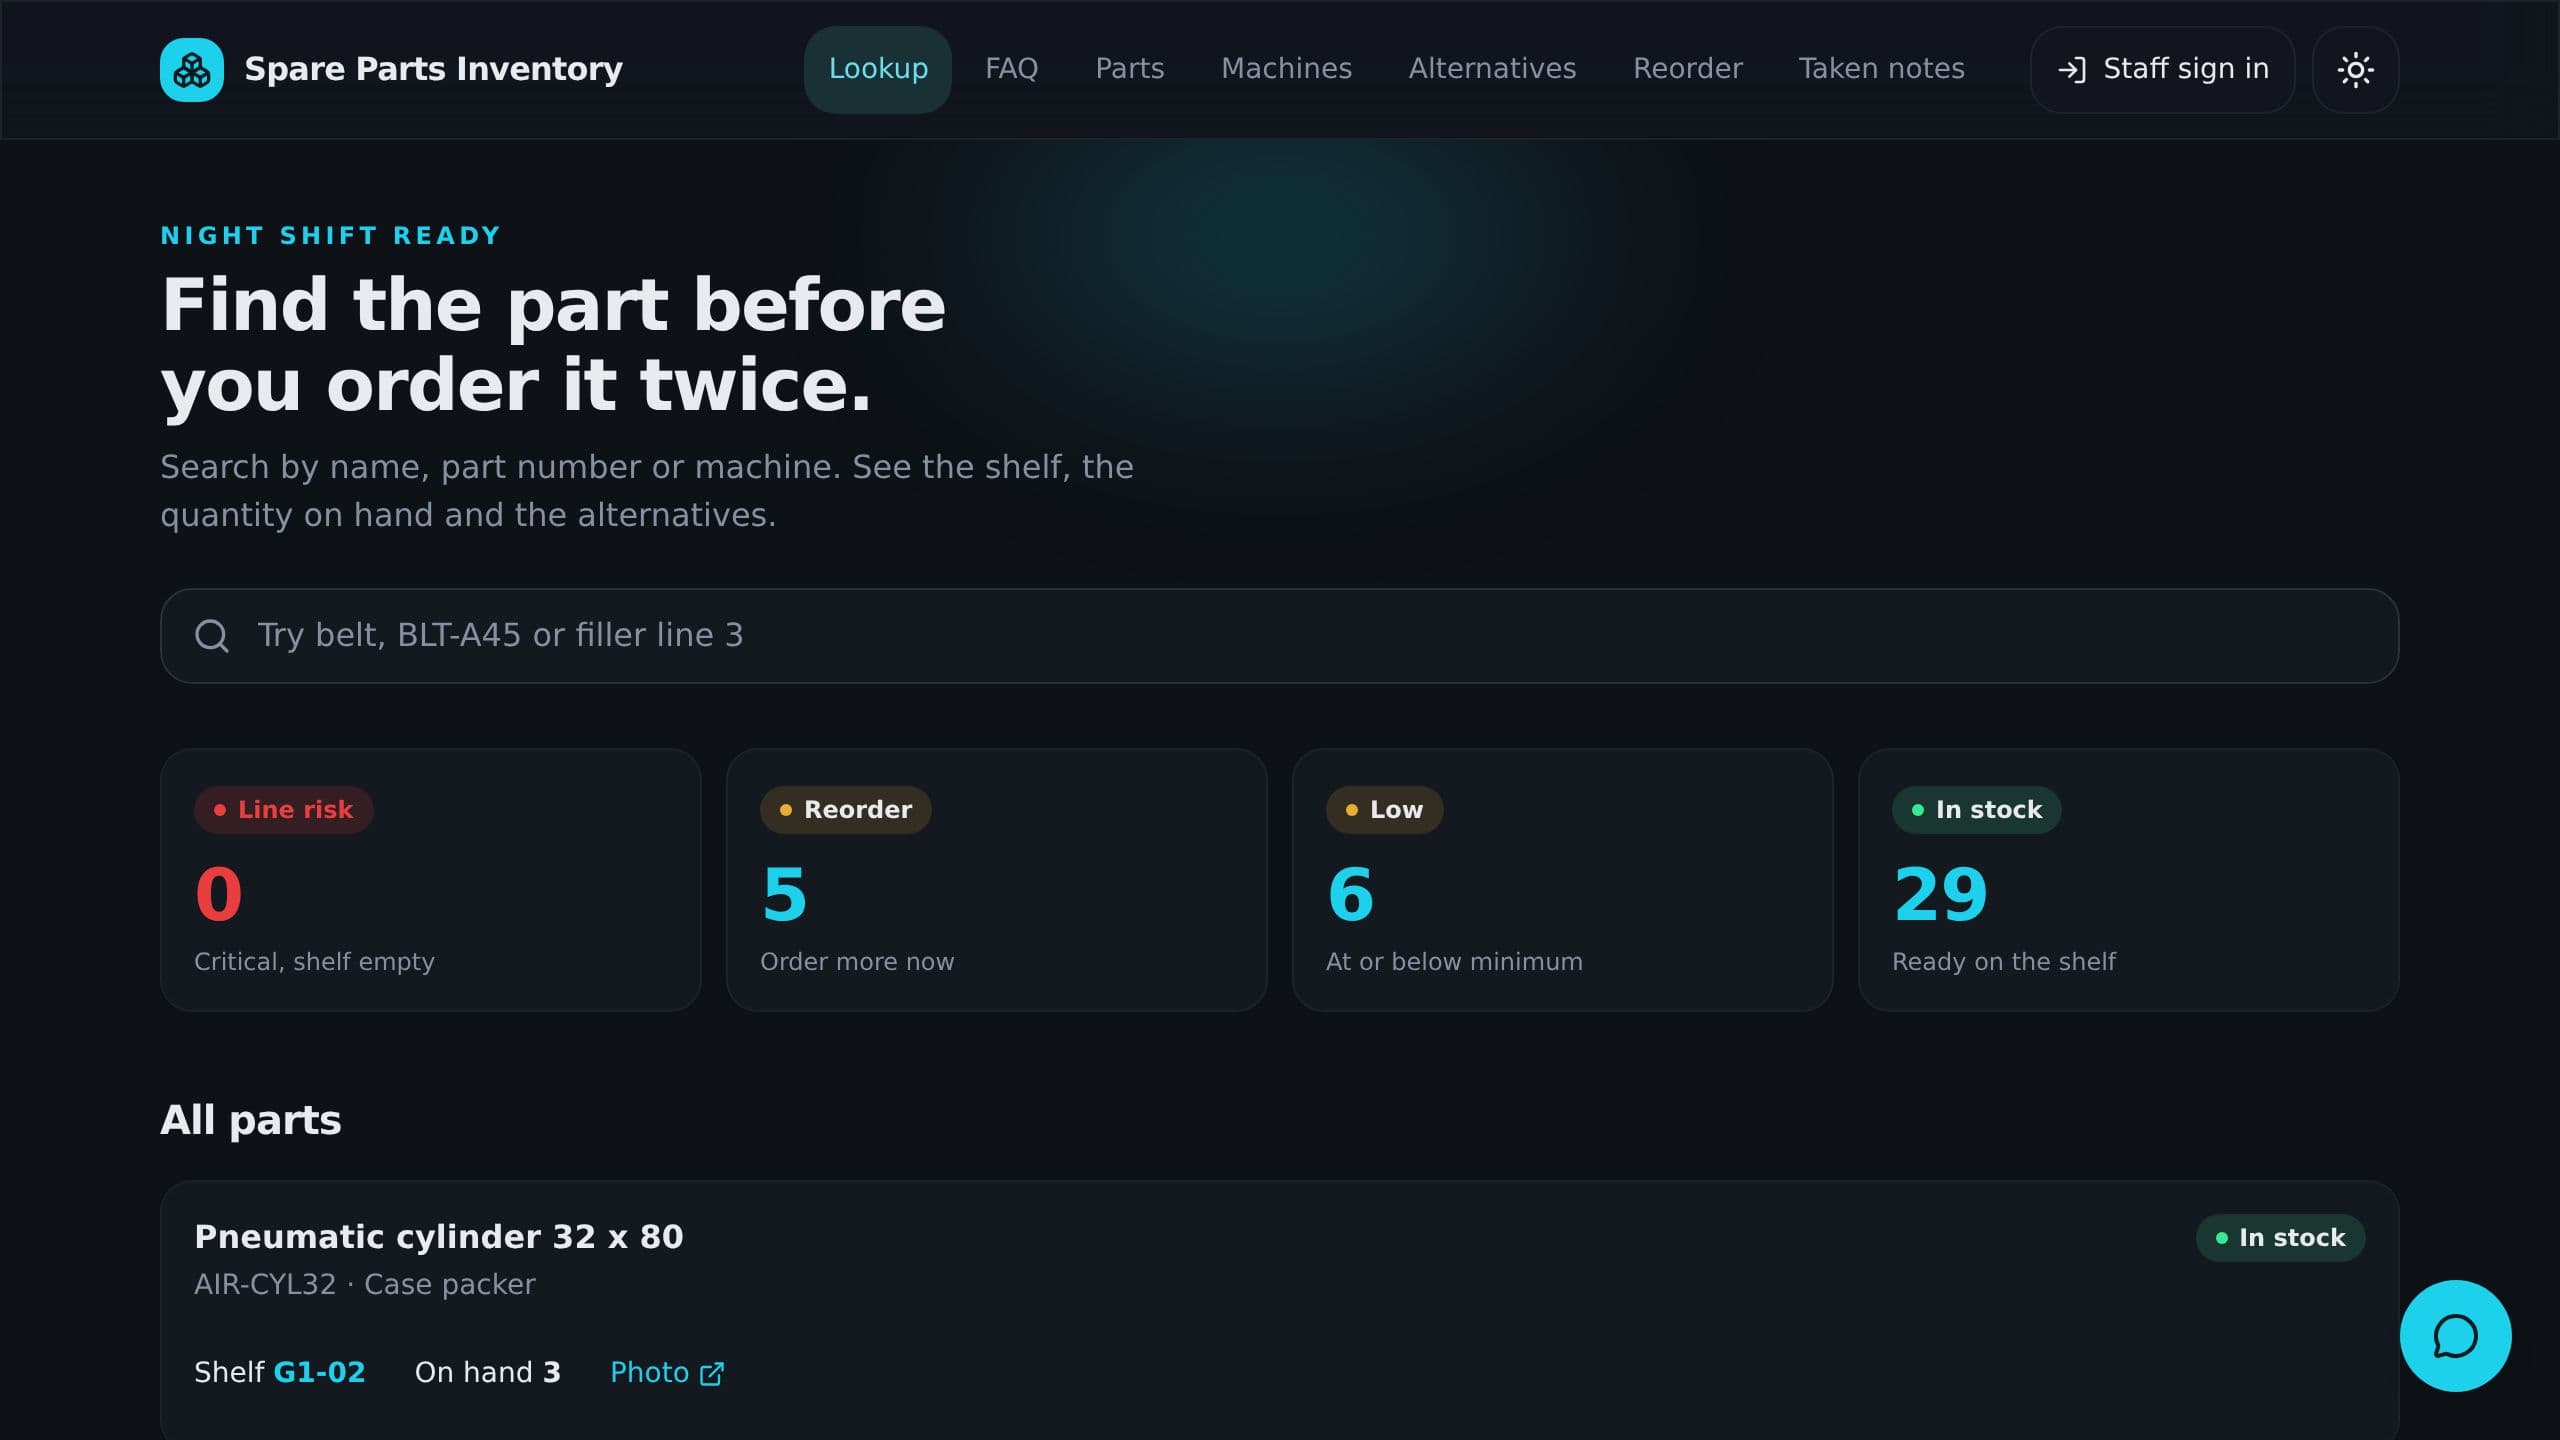Open the Reorder summary card

point(997,879)
